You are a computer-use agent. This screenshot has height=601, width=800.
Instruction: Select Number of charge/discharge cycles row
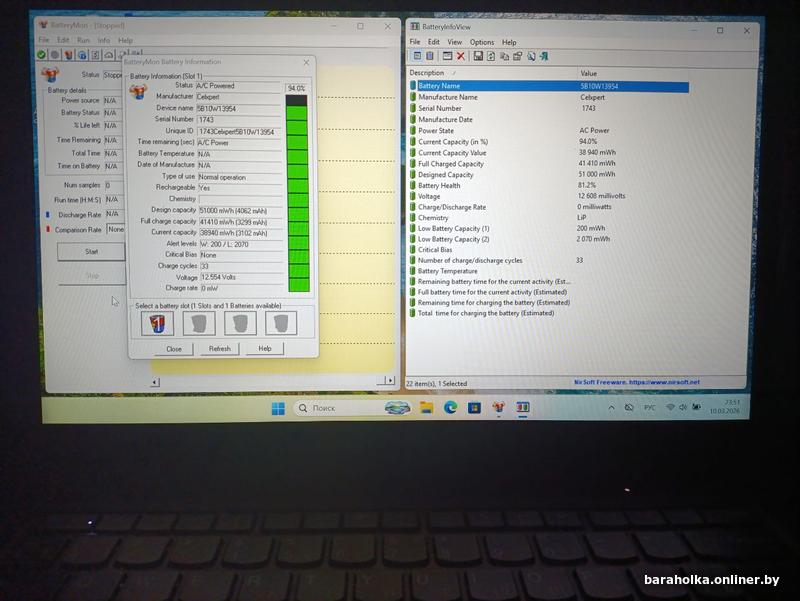(549, 260)
